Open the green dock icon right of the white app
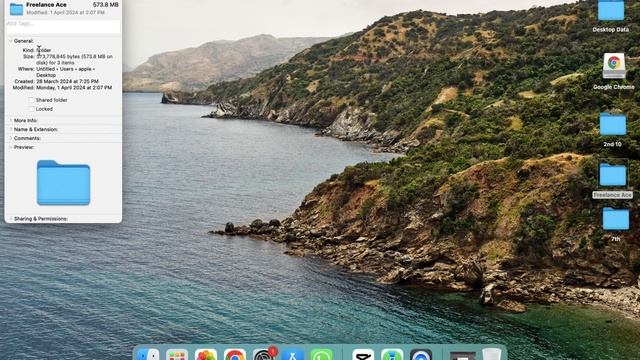The image size is (640, 360). 392,355
